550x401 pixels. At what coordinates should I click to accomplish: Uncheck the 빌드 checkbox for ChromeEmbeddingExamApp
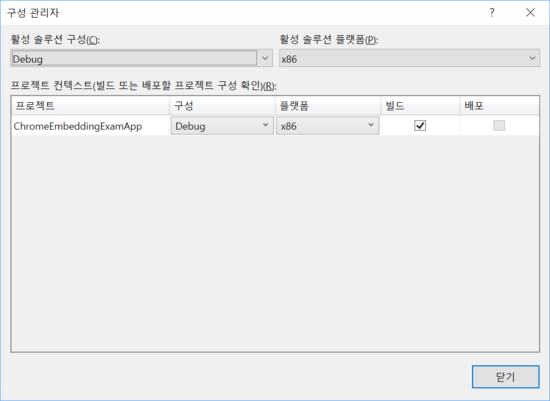click(x=420, y=126)
